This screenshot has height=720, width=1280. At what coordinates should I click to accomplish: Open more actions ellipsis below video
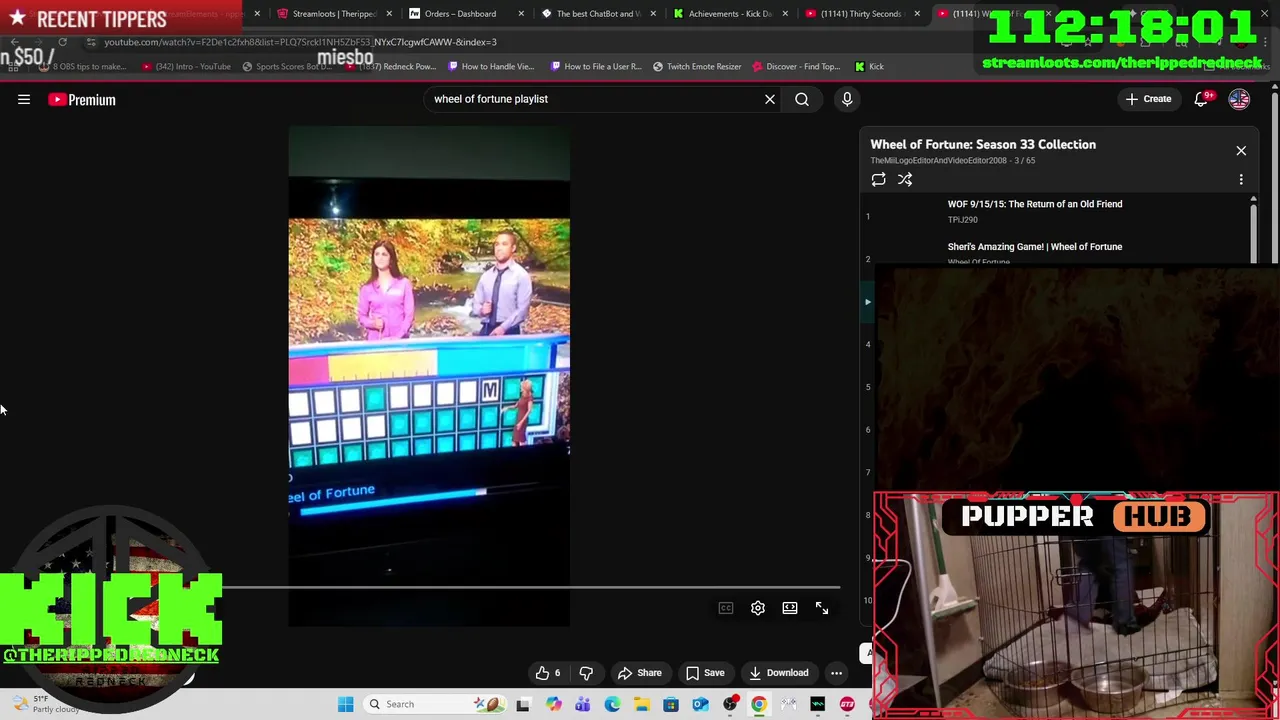pyautogui.click(x=836, y=673)
